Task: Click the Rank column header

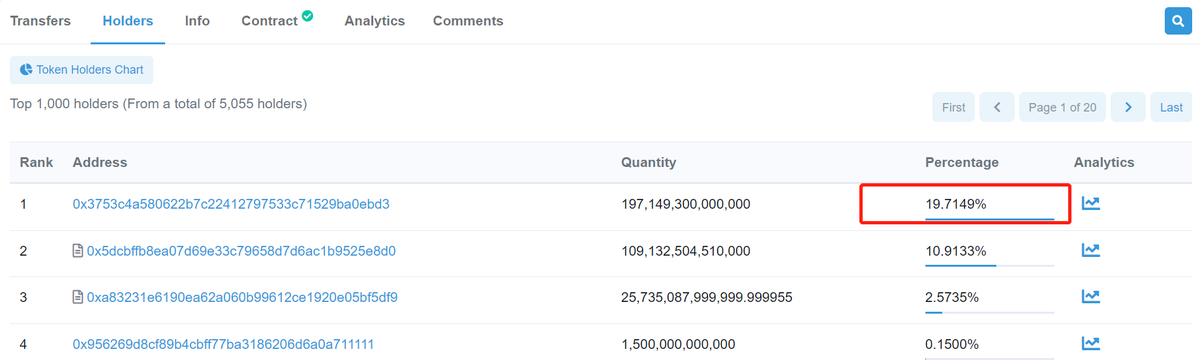Action: click(x=36, y=162)
